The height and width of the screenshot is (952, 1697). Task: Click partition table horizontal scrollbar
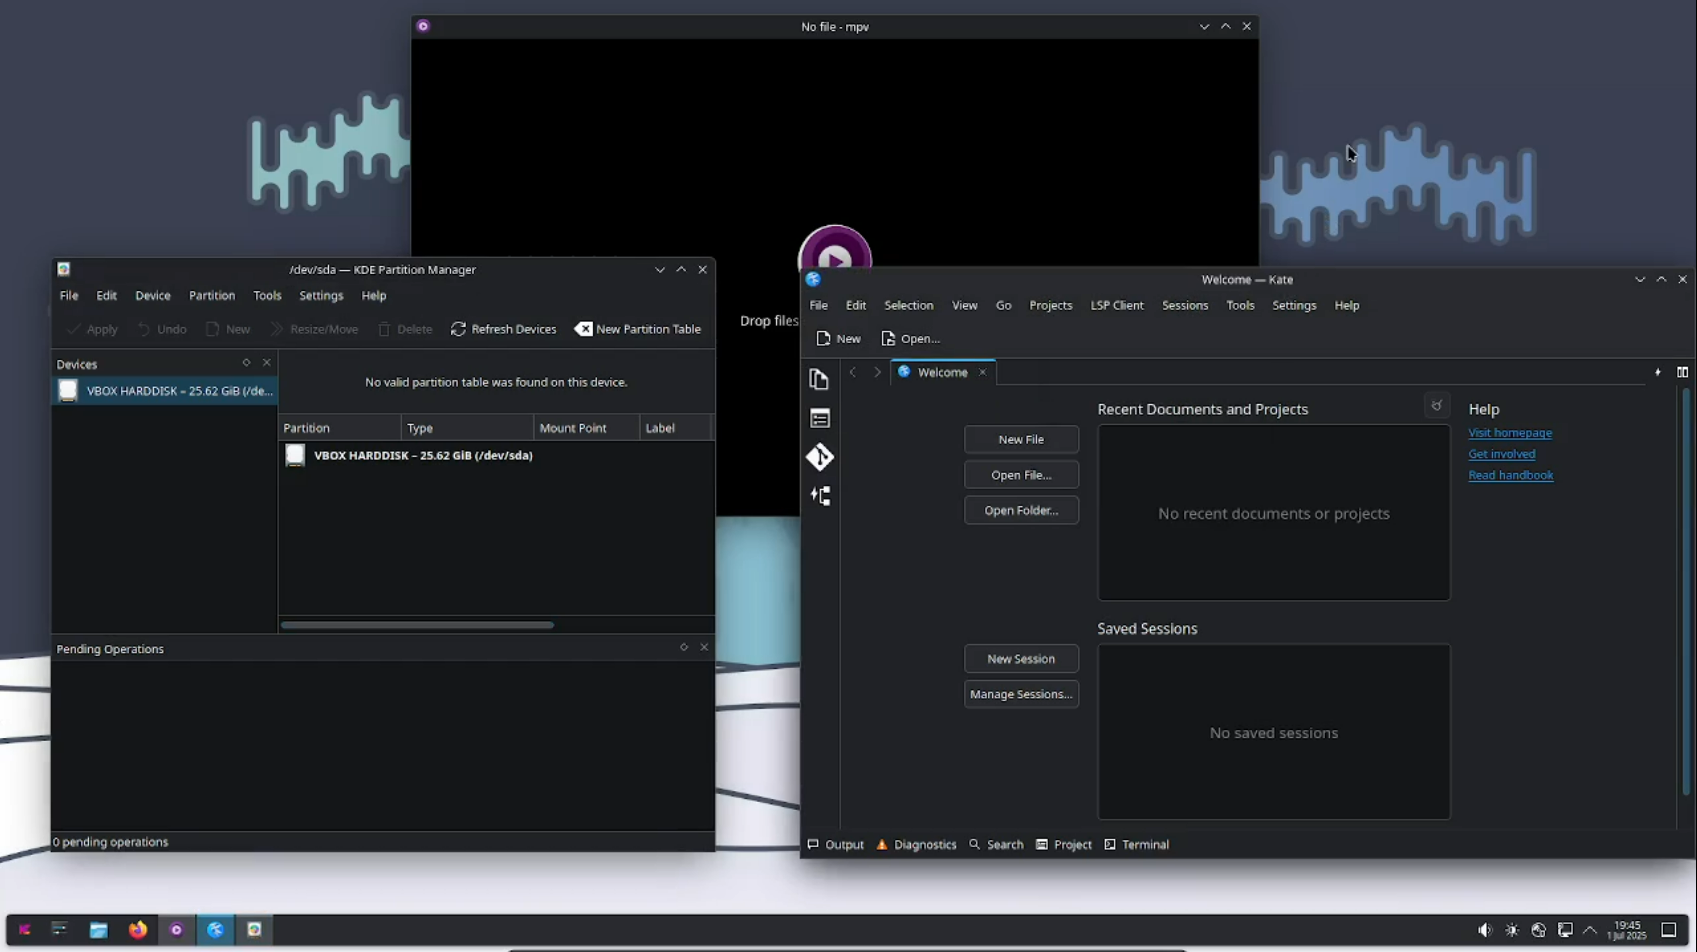pyautogui.click(x=417, y=625)
